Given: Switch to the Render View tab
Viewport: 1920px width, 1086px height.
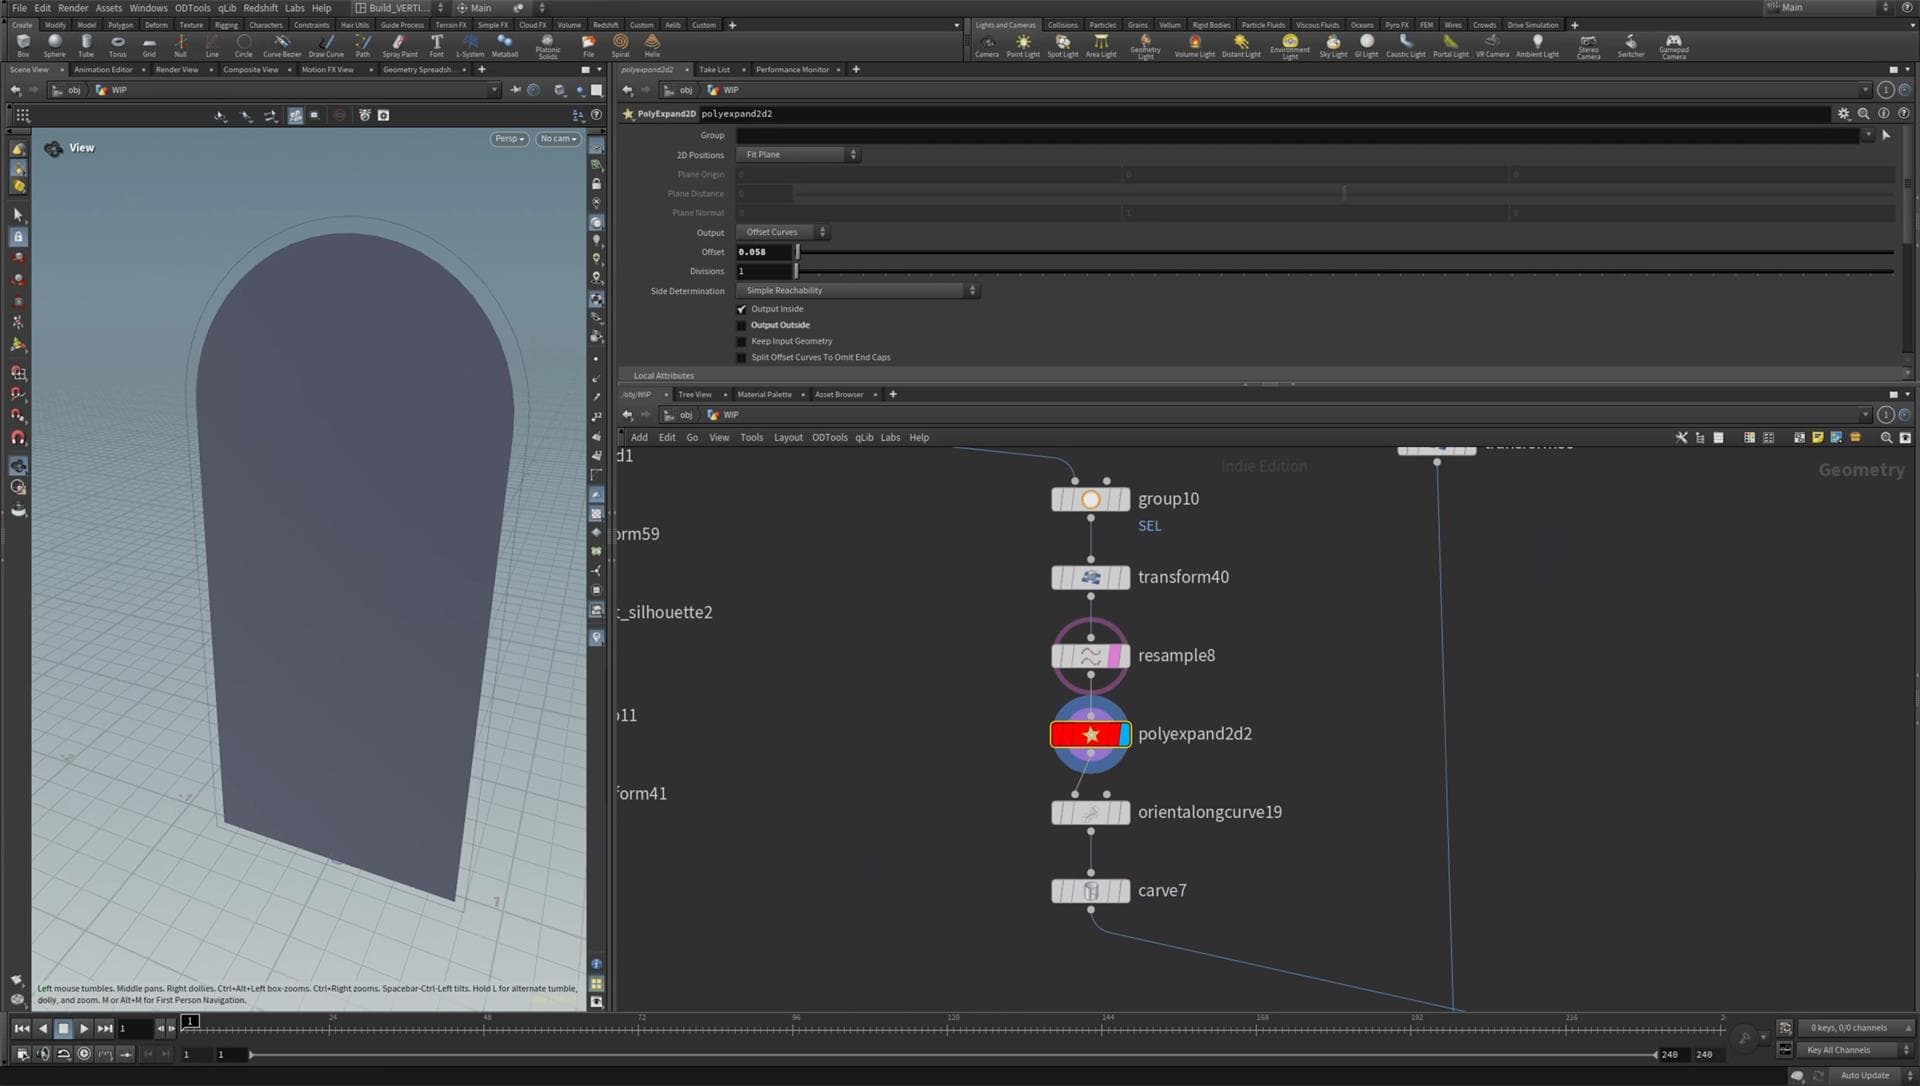Looking at the screenshot, I should point(177,70).
